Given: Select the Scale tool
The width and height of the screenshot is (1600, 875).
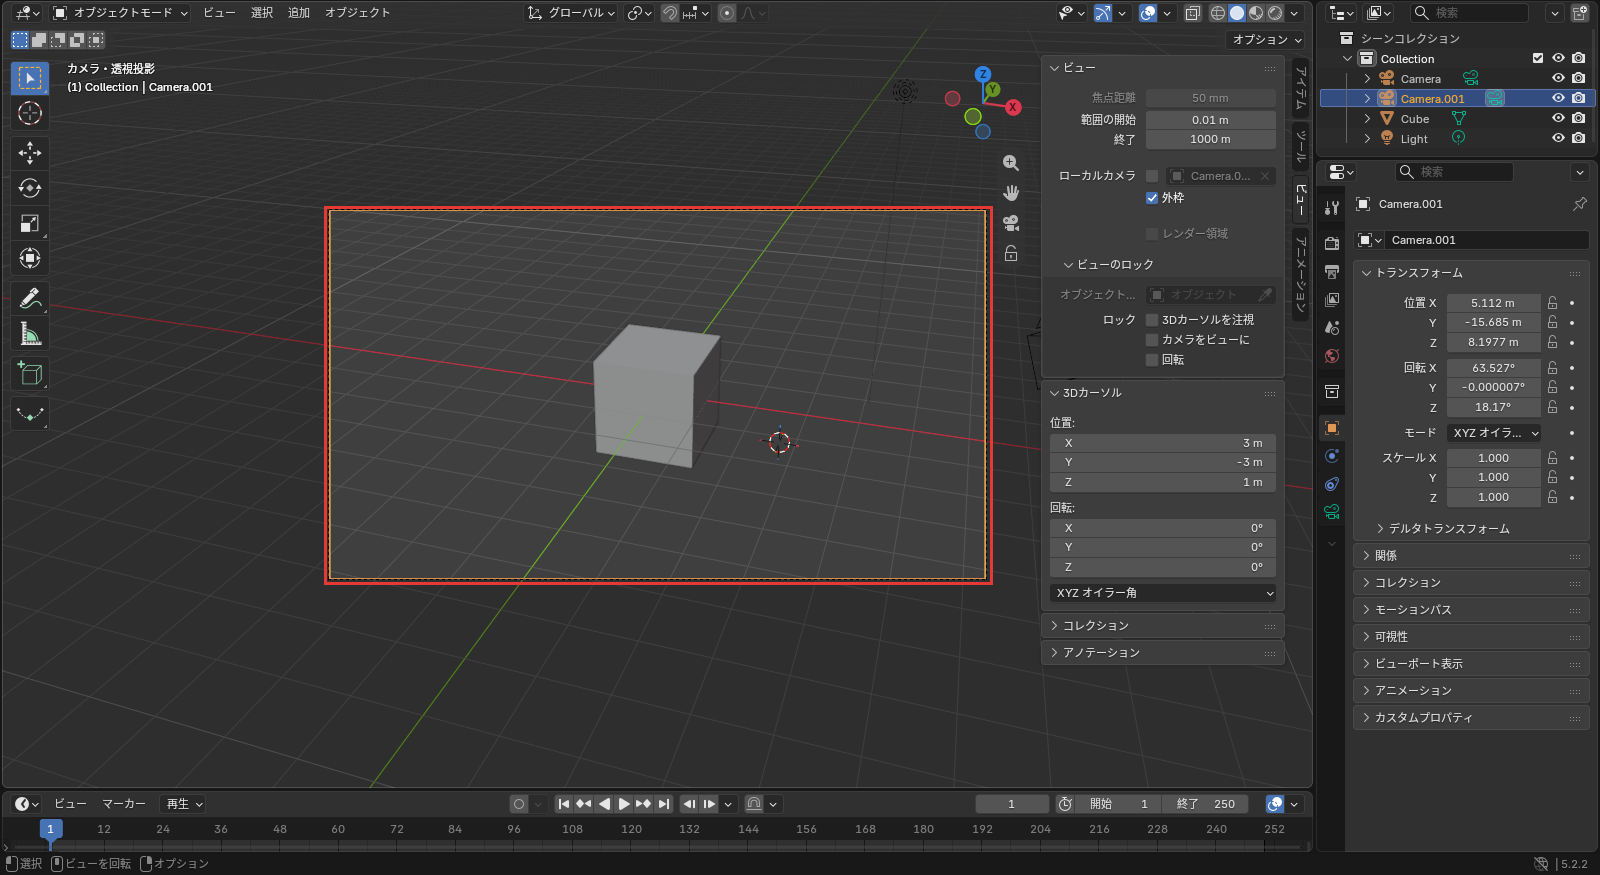Looking at the screenshot, I should coord(30,223).
